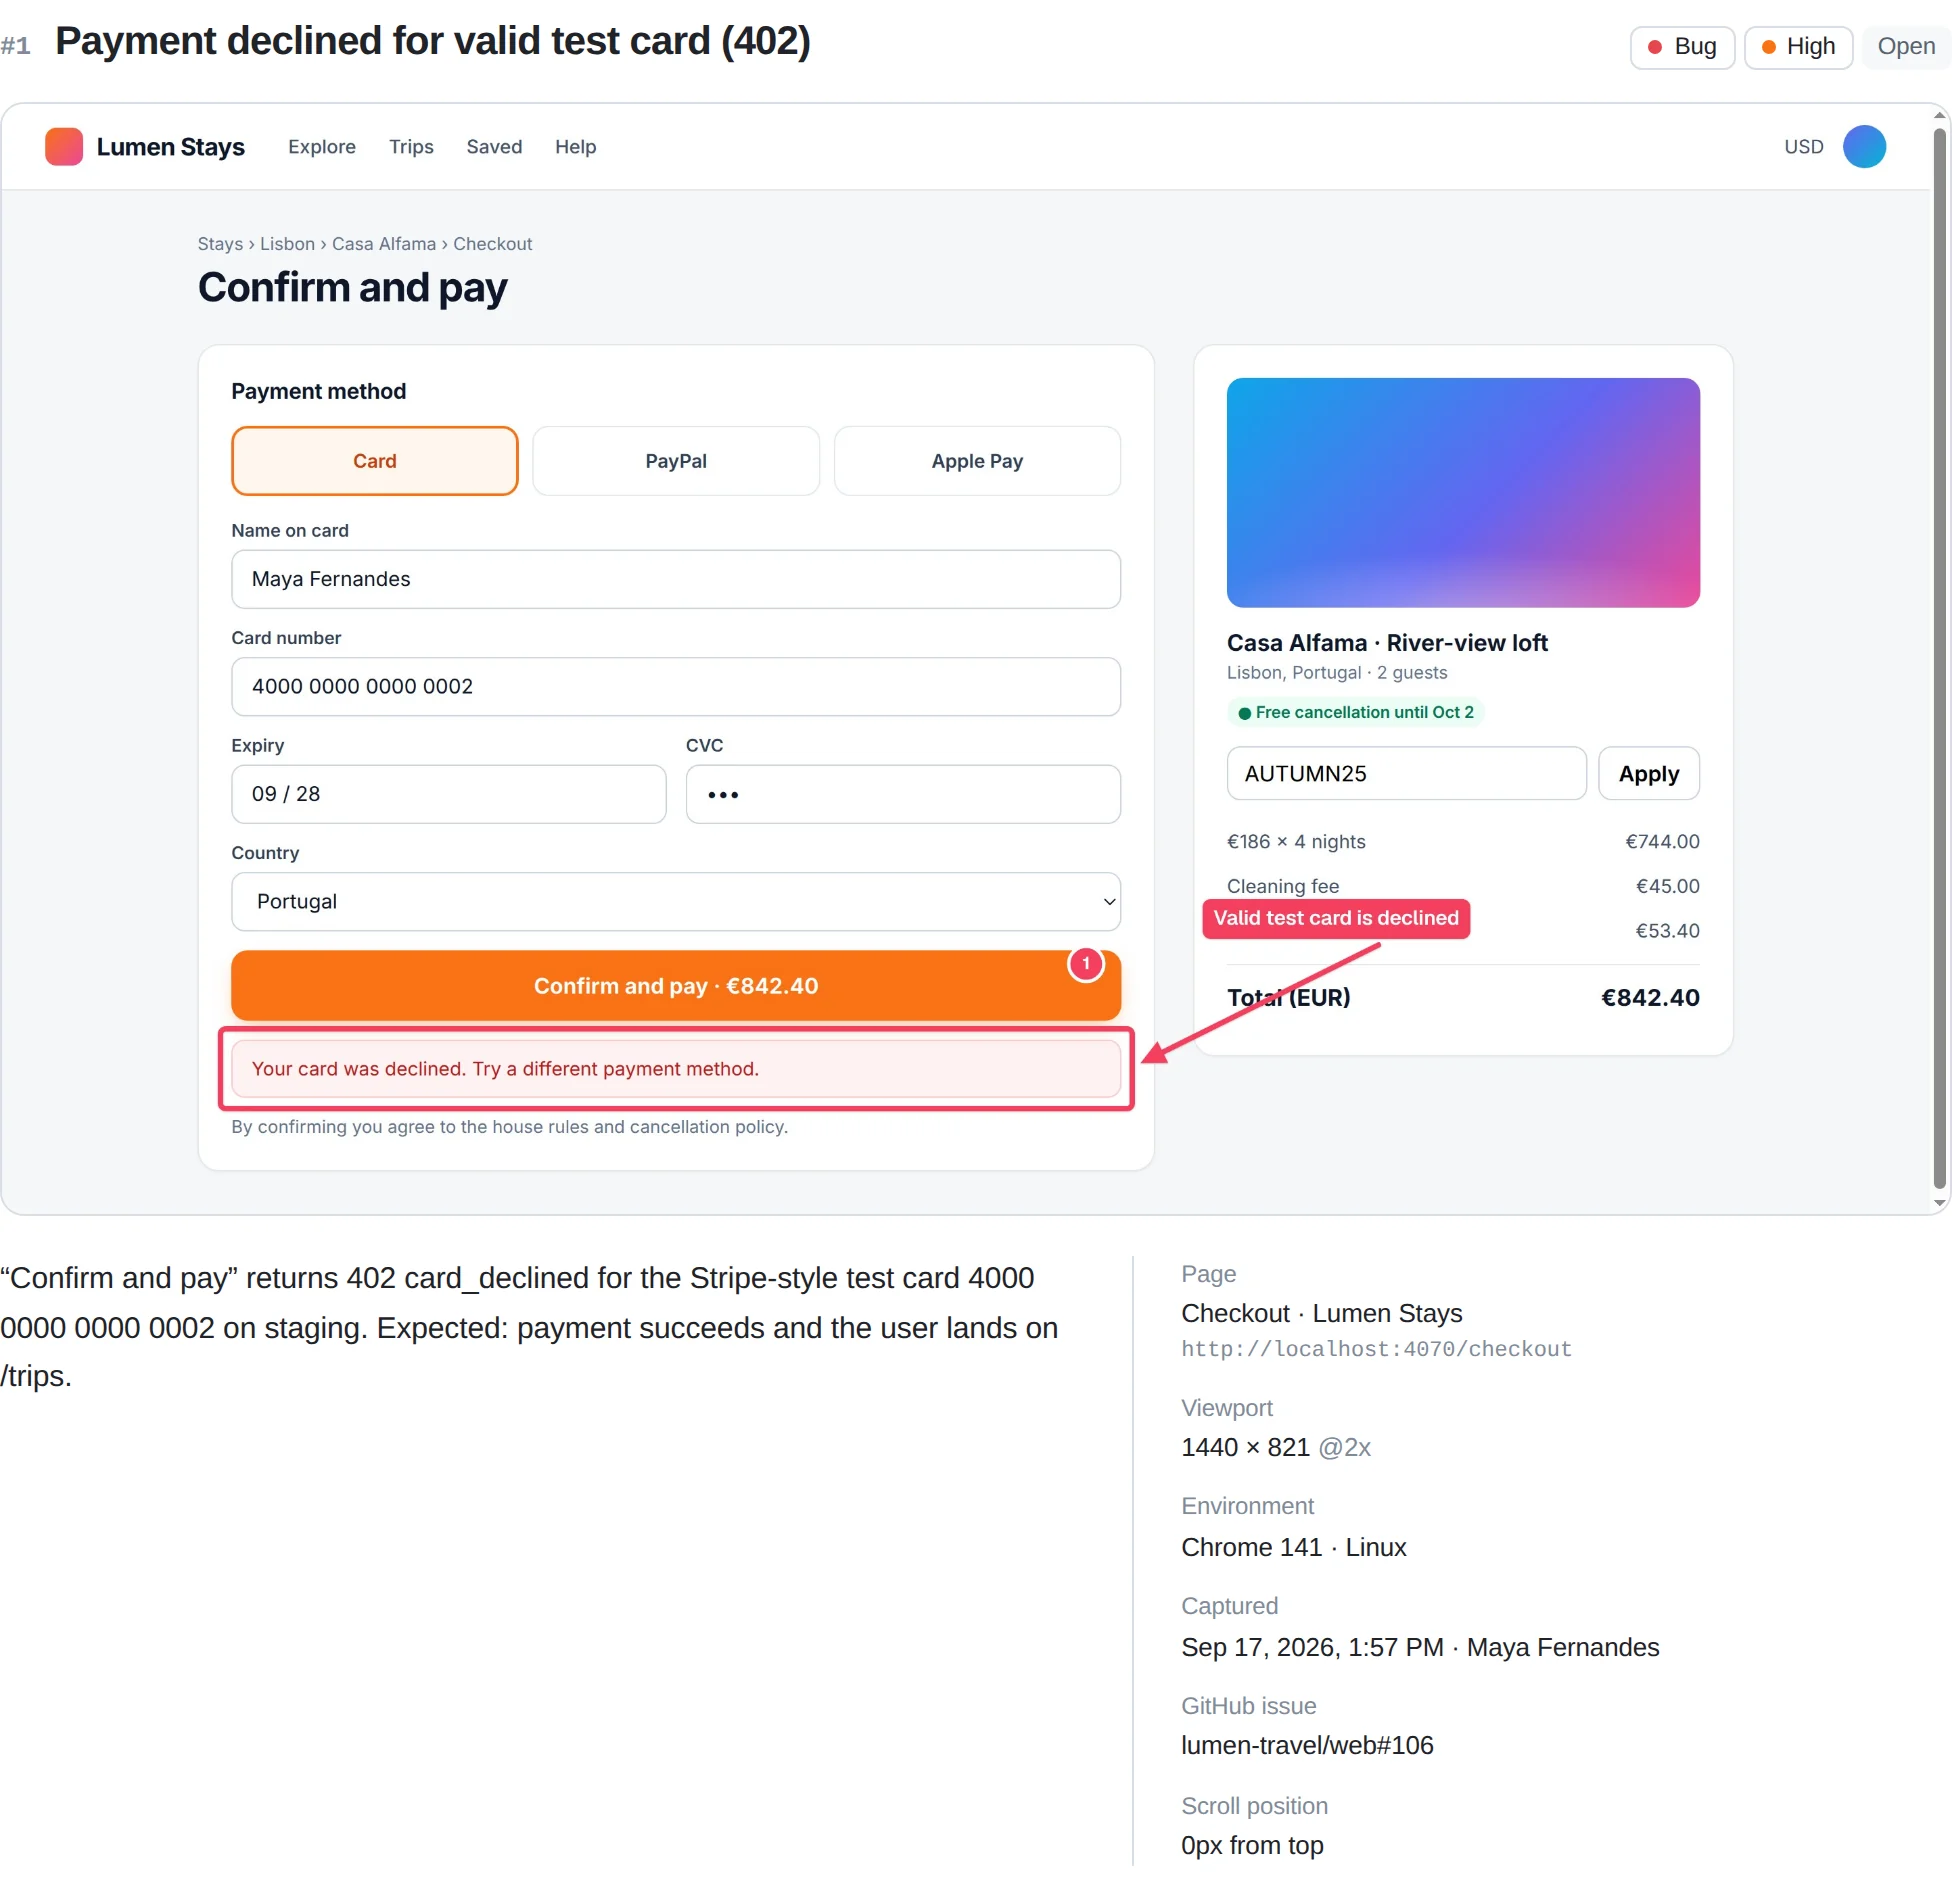Click Lisbon, Portugal · 2 guests text

[x=1337, y=673]
